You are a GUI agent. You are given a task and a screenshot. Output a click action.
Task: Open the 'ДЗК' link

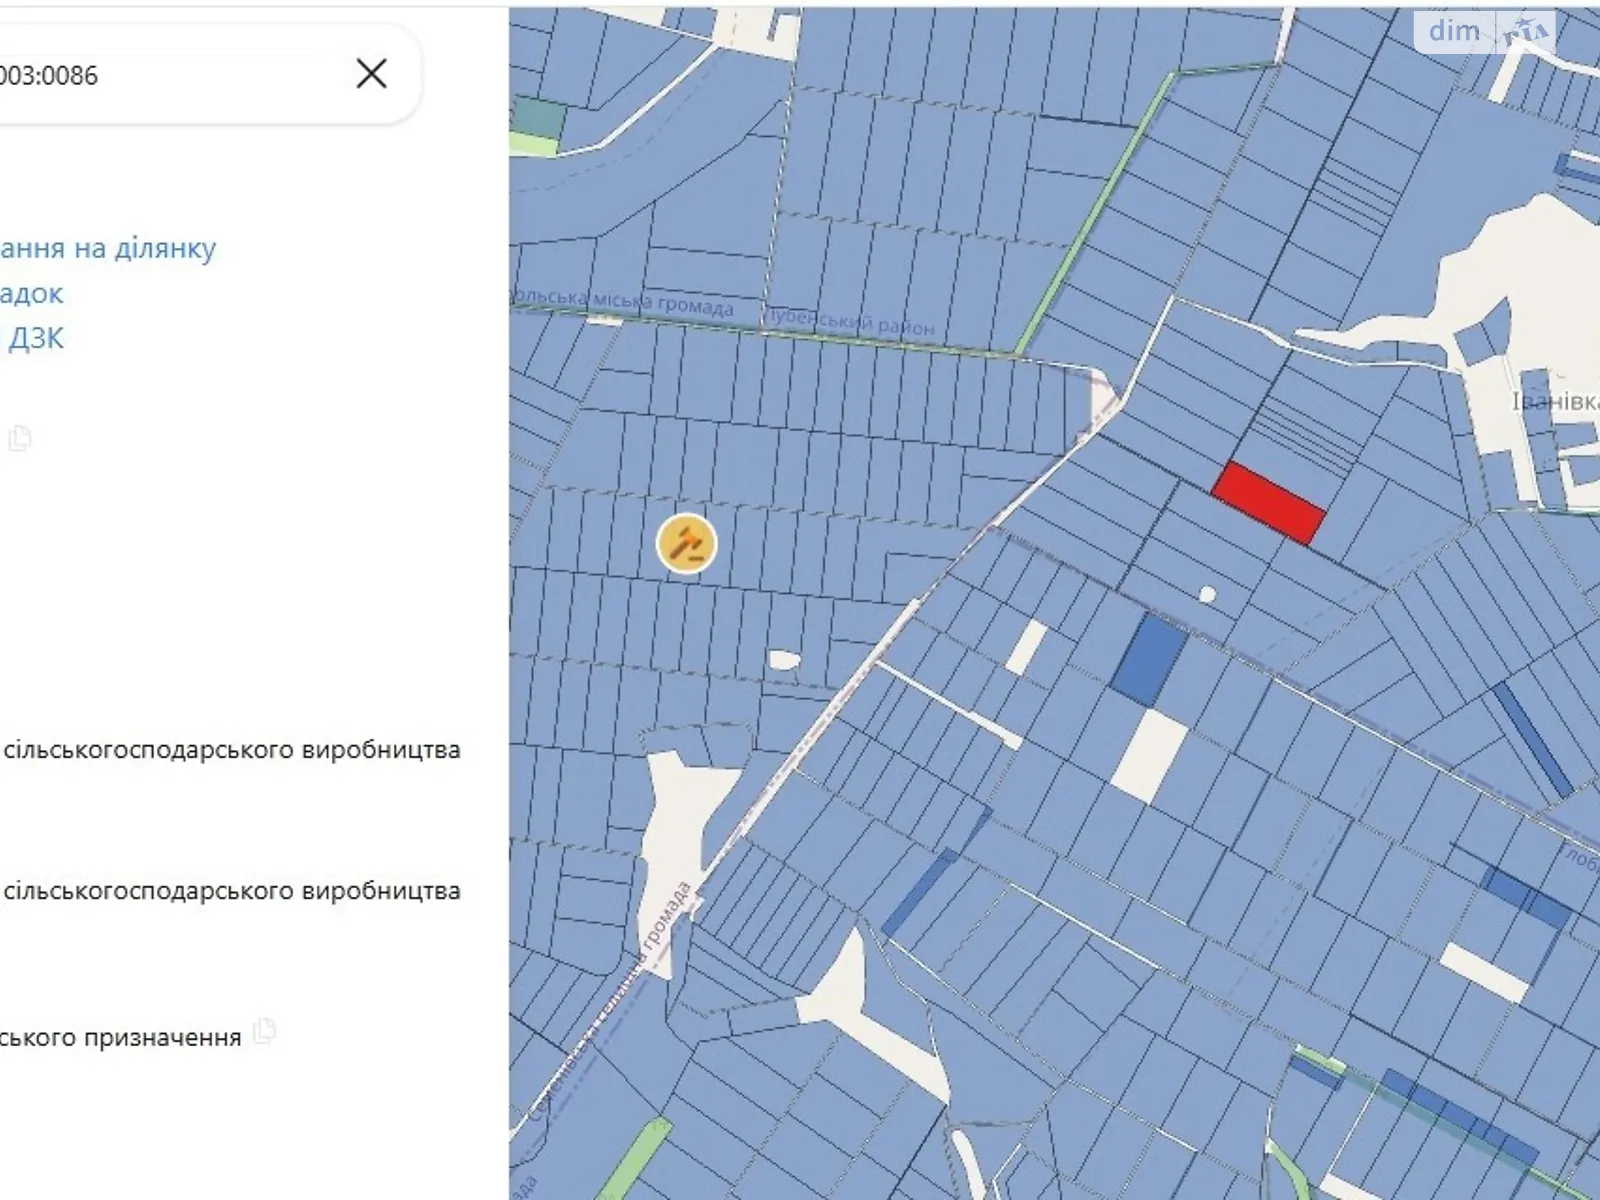pos(37,338)
